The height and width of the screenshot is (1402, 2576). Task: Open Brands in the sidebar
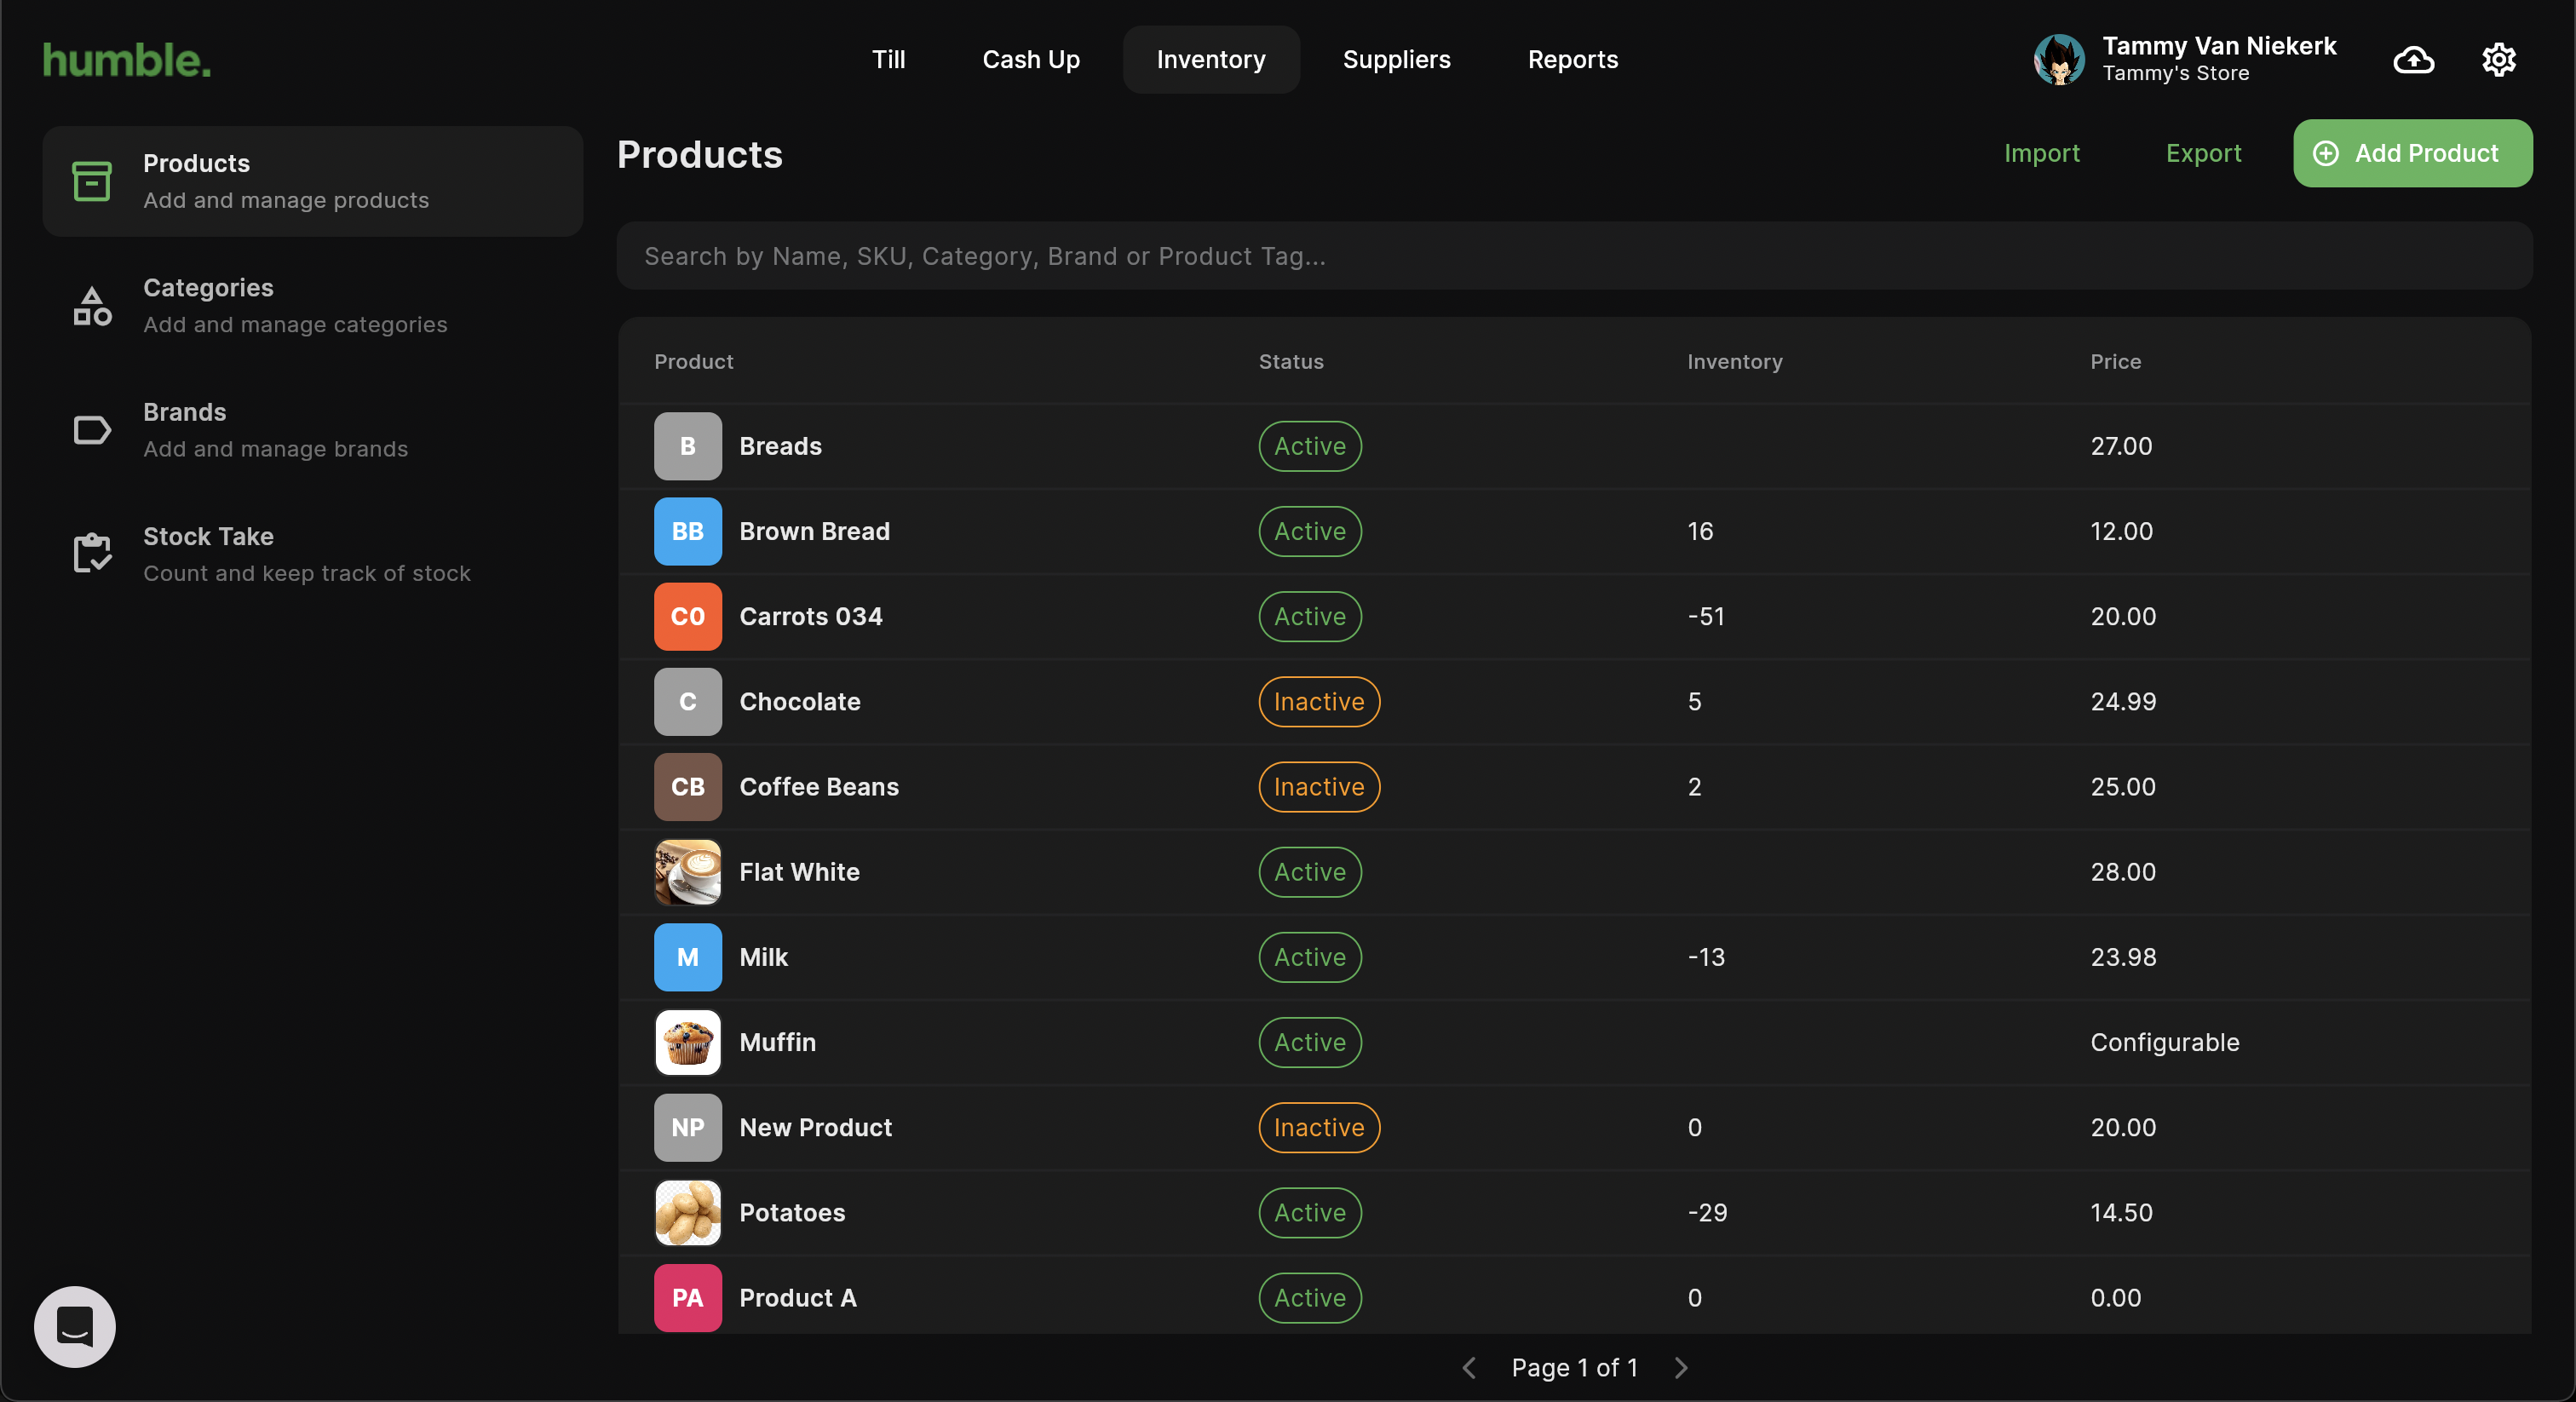coord(312,430)
